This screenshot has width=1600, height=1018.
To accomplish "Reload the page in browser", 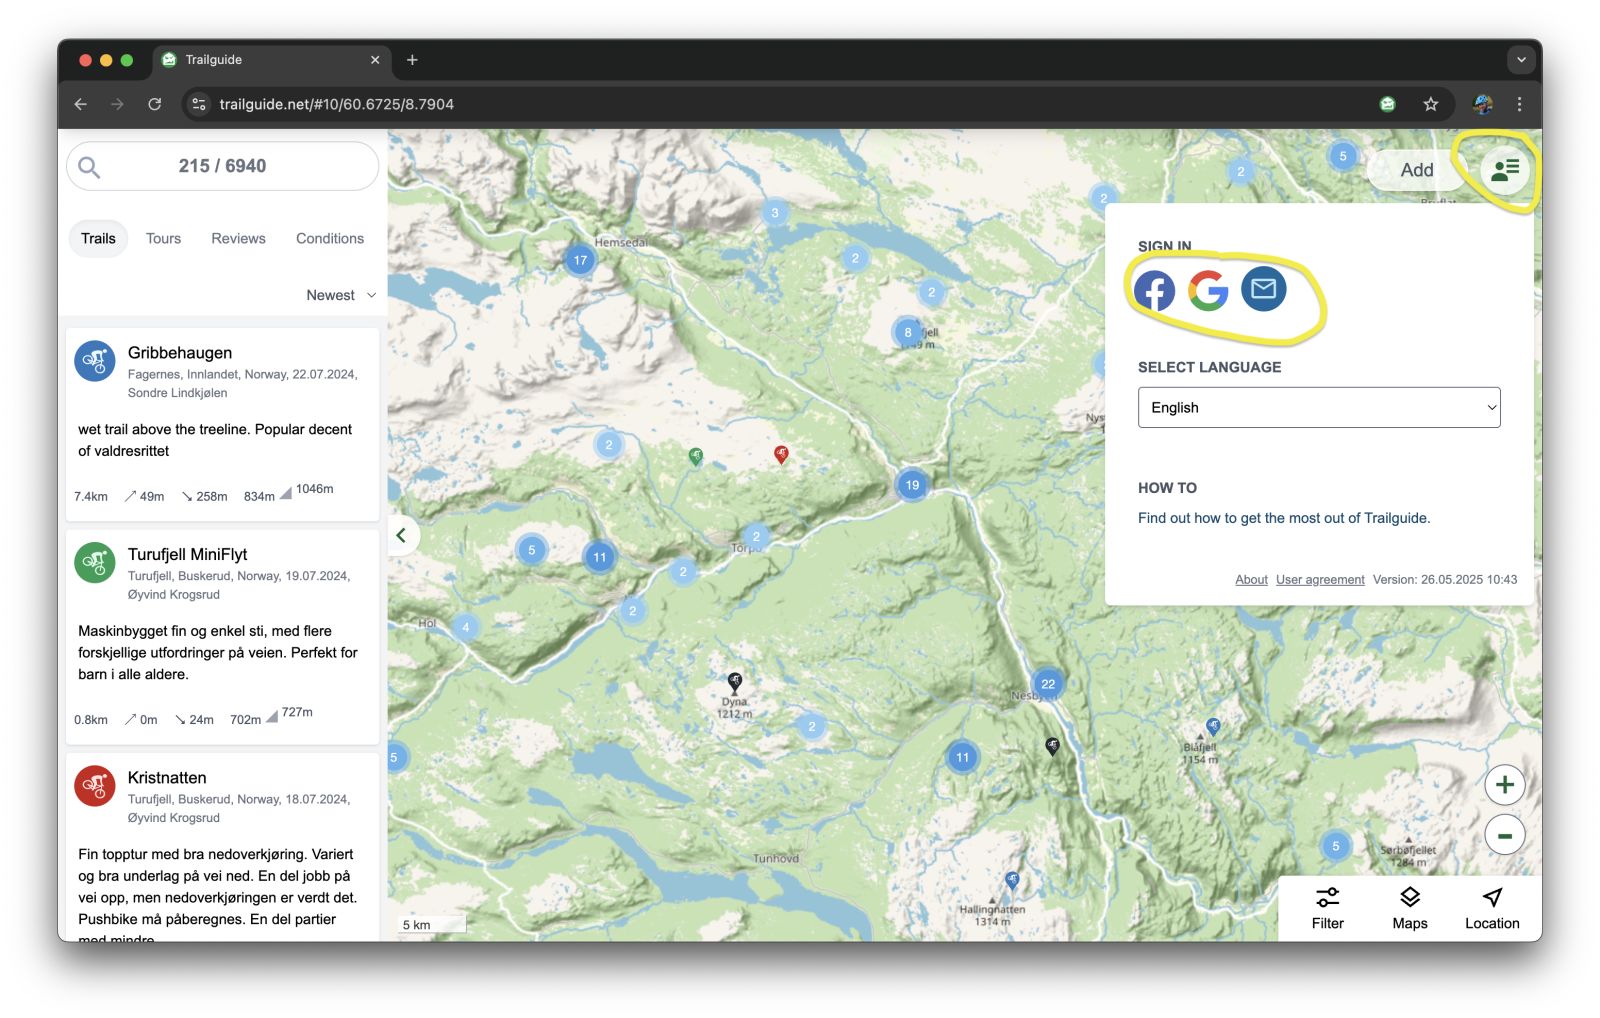I will click(x=155, y=104).
